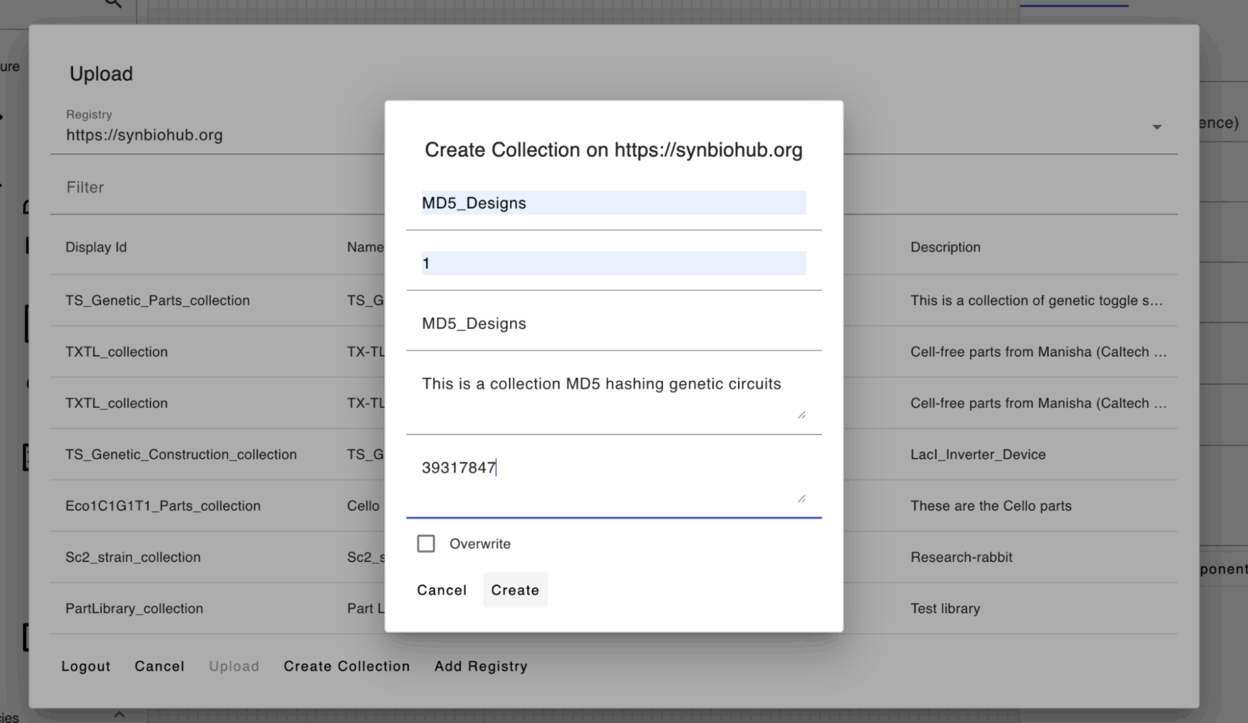Open the Registry dropdown arrow
The height and width of the screenshot is (723, 1248).
click(1157, 128)
